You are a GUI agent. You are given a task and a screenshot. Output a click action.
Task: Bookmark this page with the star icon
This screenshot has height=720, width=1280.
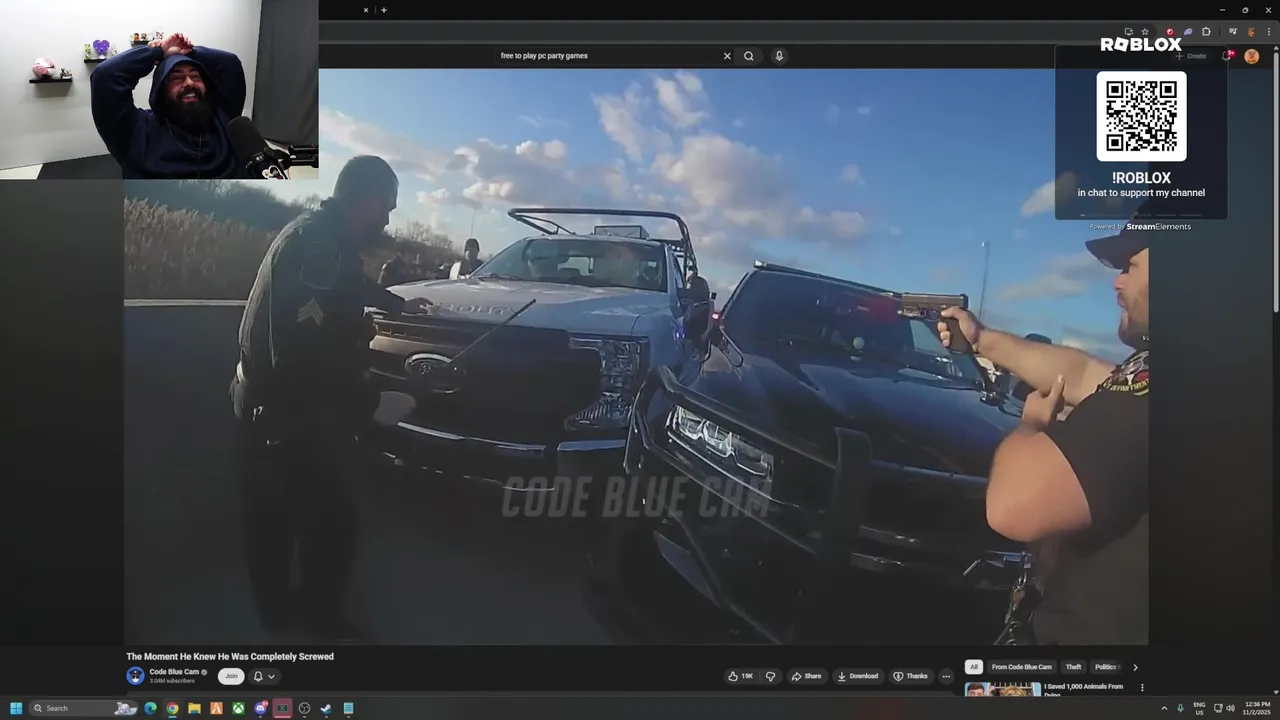pyautogui.click(x=1145, y=32)
